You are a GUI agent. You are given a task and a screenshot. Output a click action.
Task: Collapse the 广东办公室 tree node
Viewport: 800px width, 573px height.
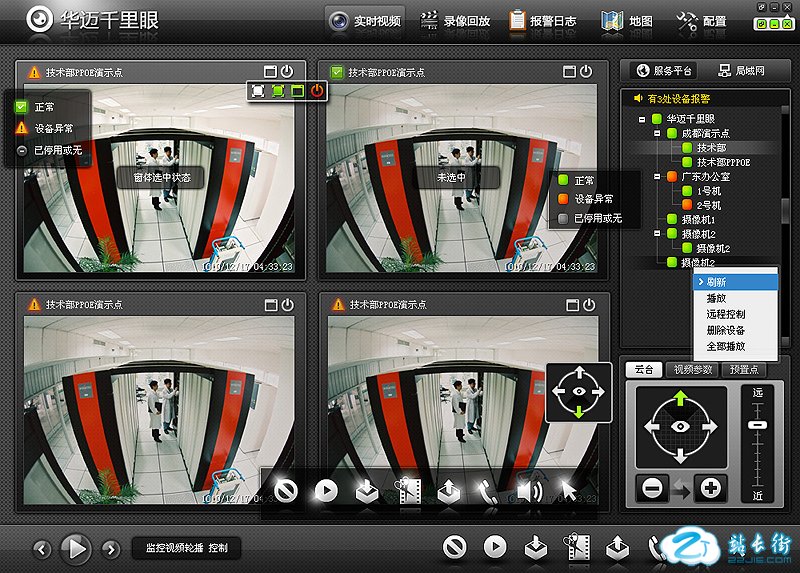coord(656,176)
